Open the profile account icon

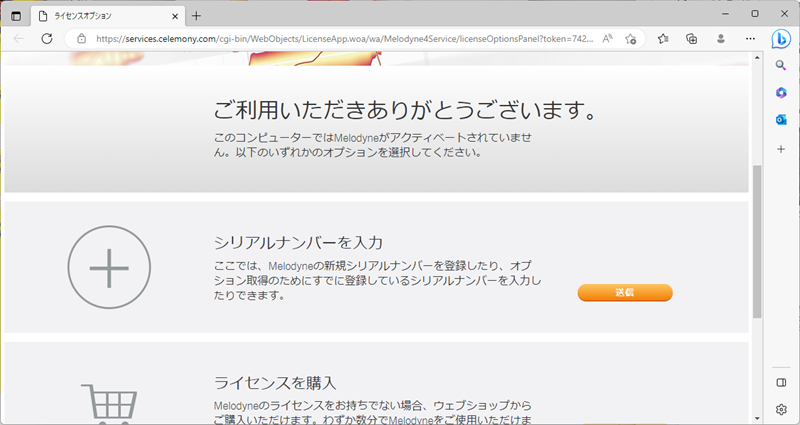(721, 39)
